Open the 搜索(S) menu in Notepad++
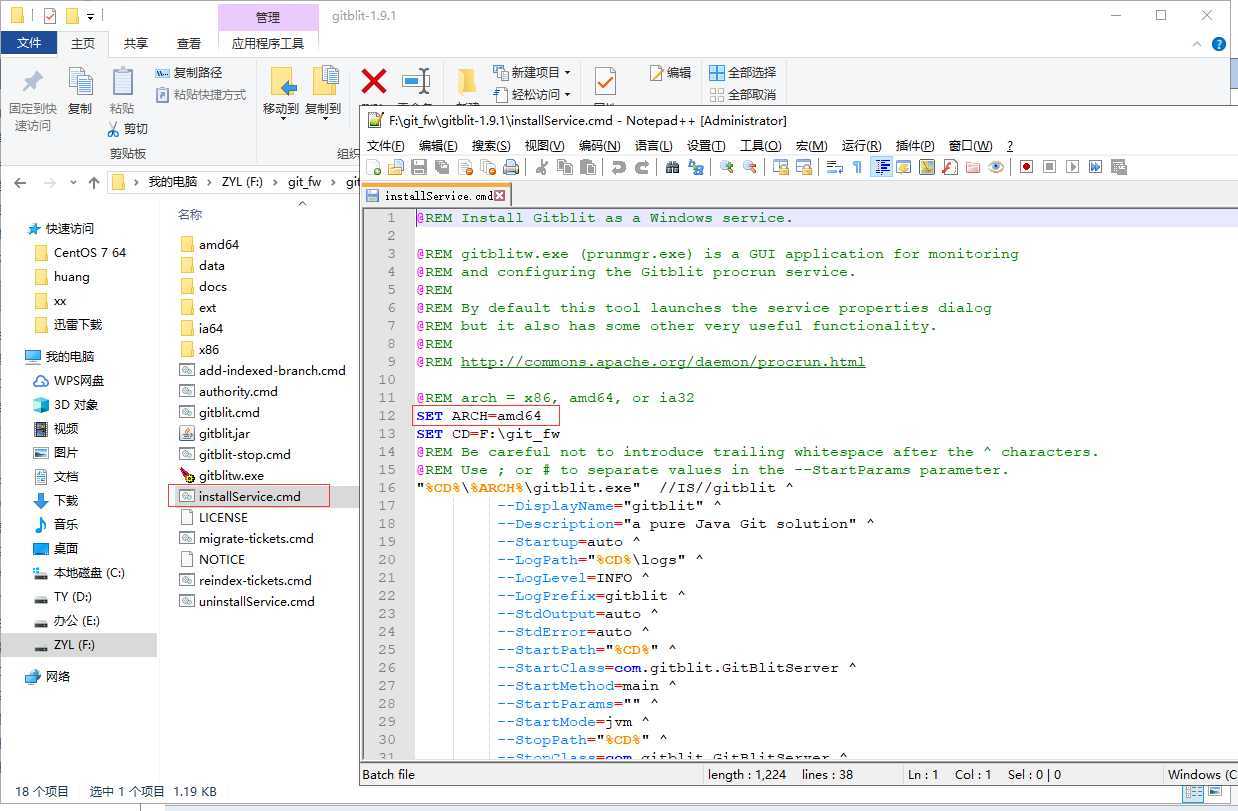 click(491, 146)
